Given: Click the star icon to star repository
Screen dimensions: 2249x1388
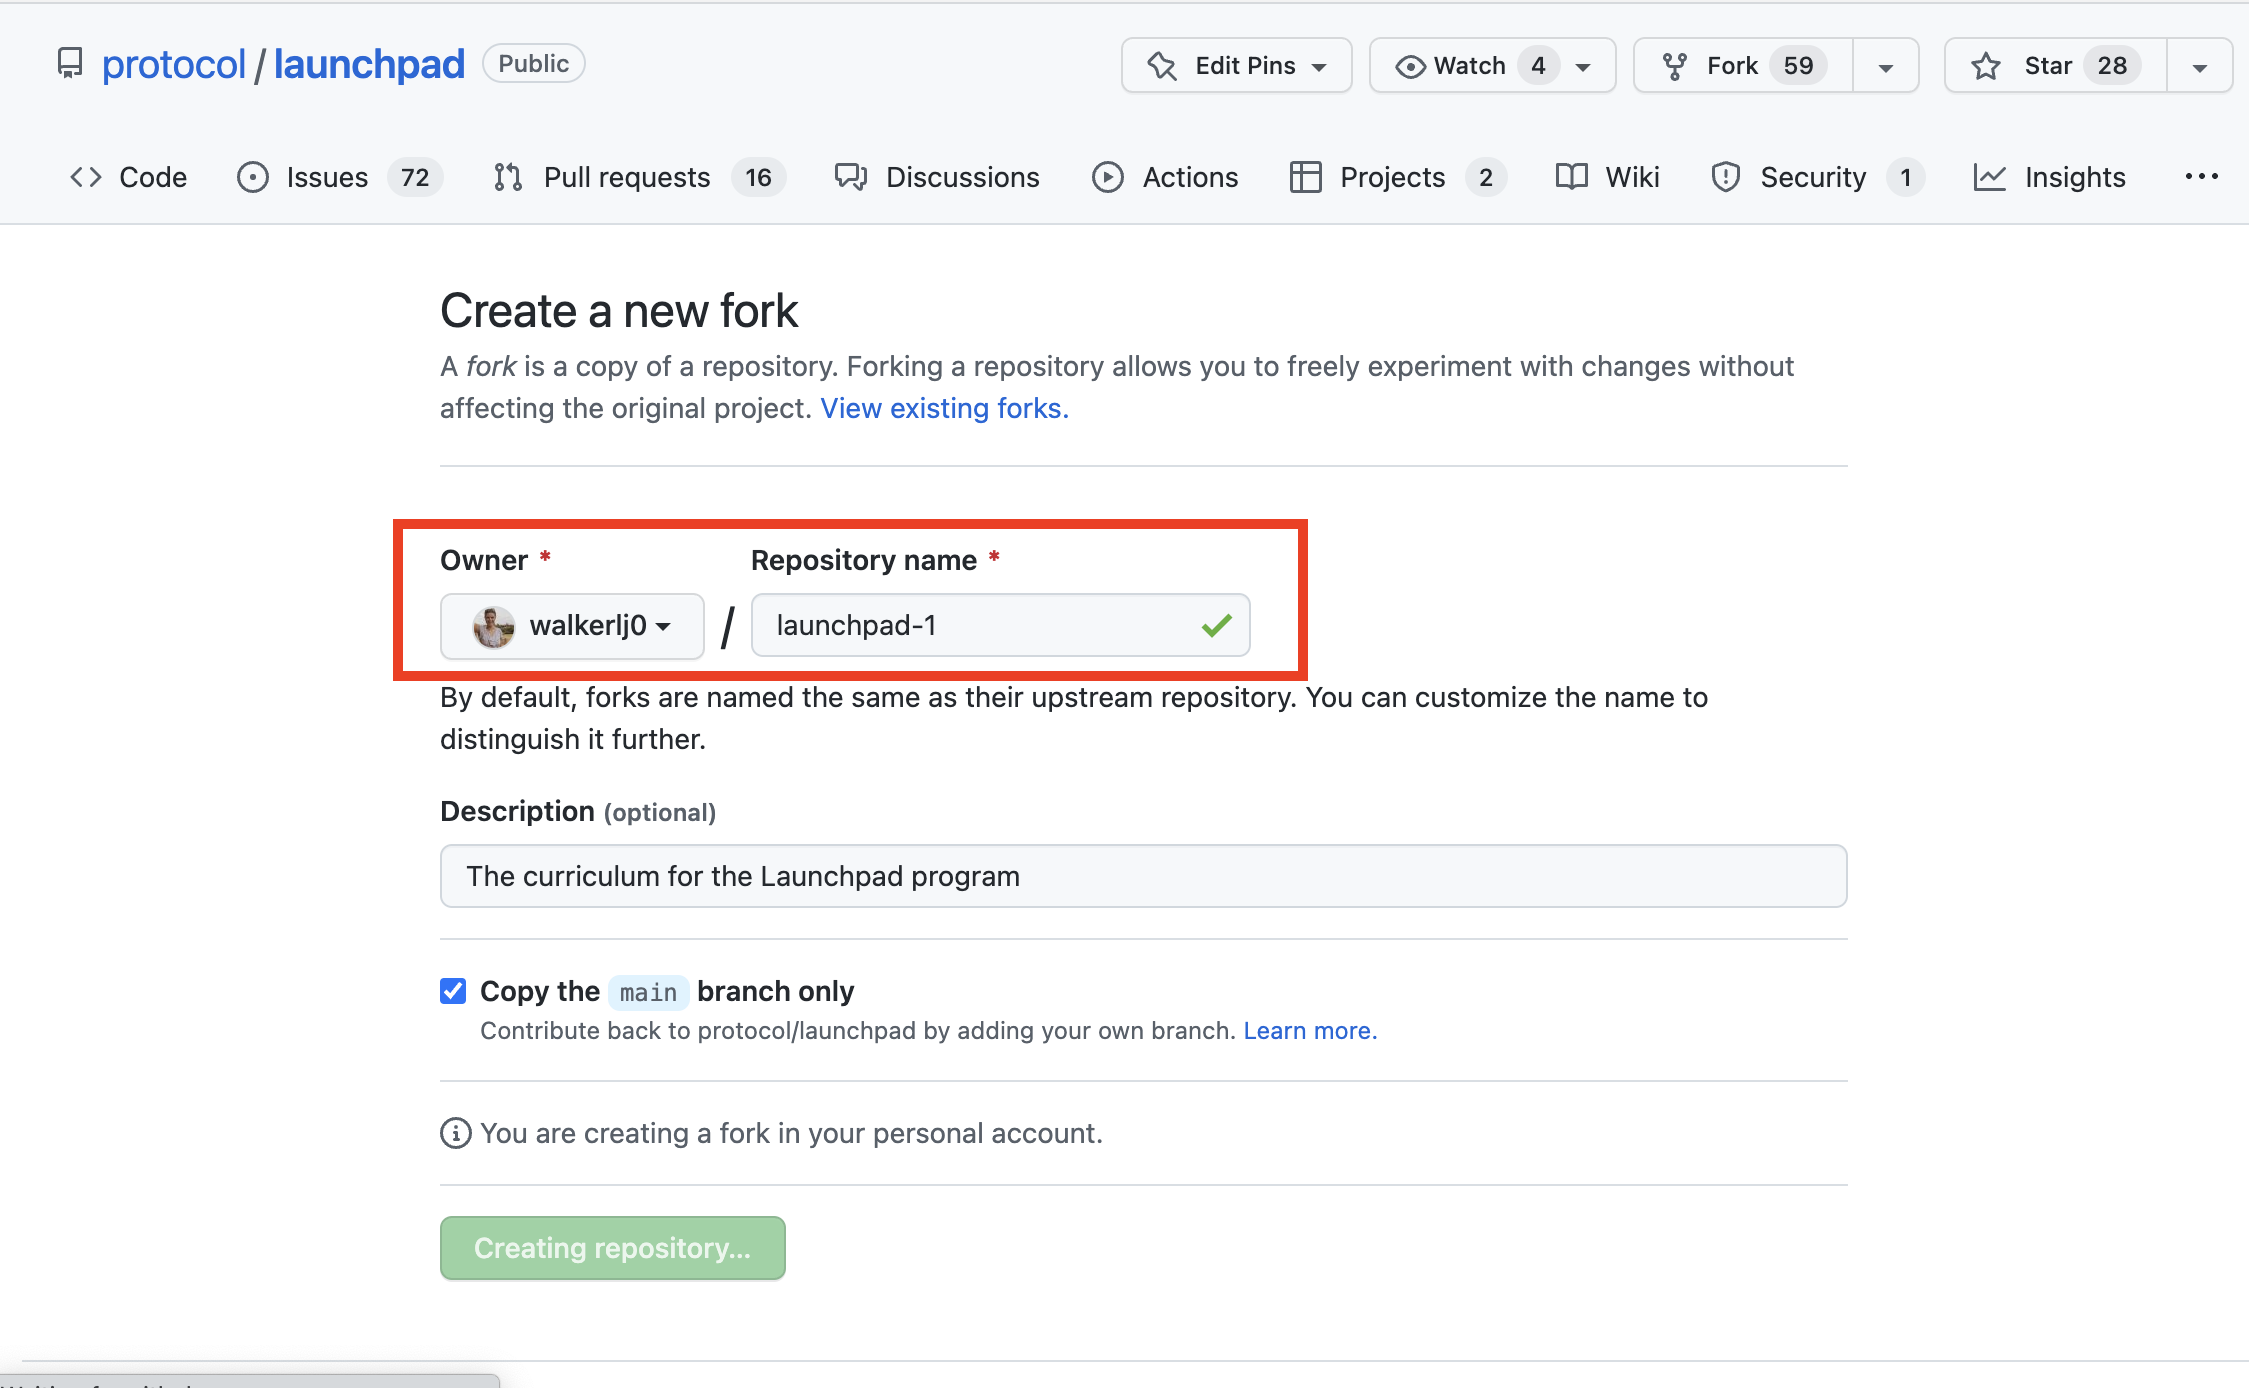Looking at the screenshot, I should click(1986, 66).
